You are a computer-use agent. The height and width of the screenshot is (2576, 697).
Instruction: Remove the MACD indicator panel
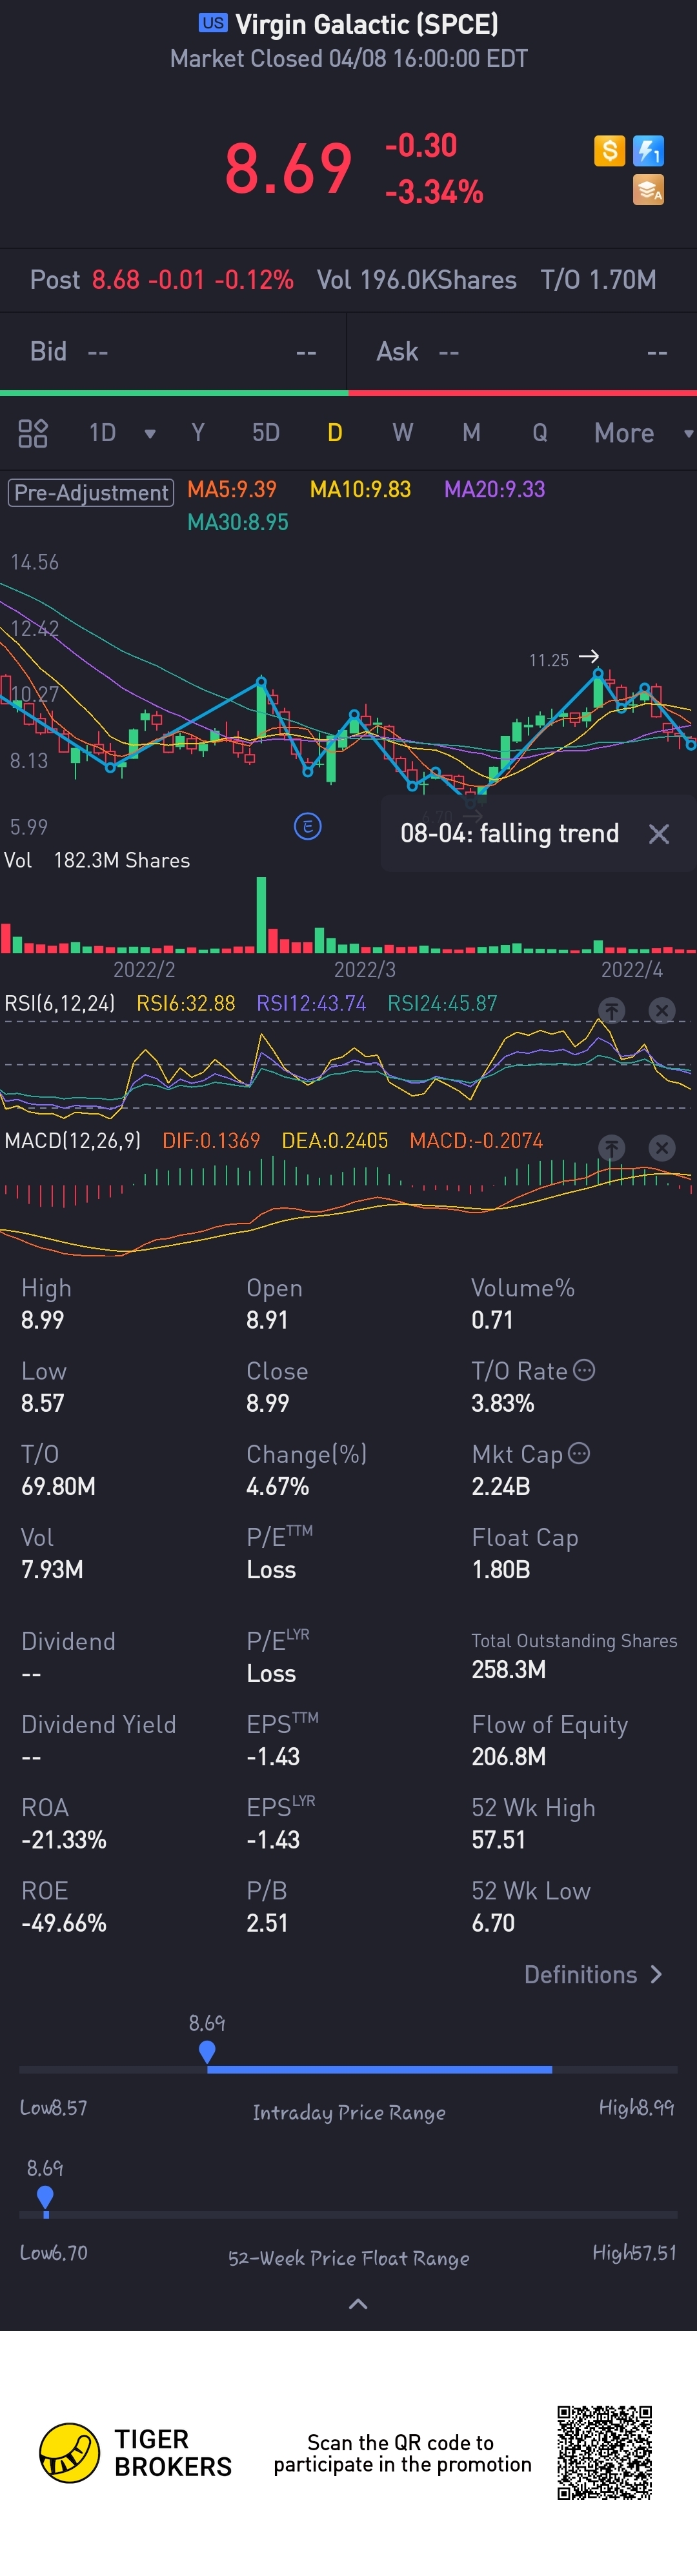662,1148
